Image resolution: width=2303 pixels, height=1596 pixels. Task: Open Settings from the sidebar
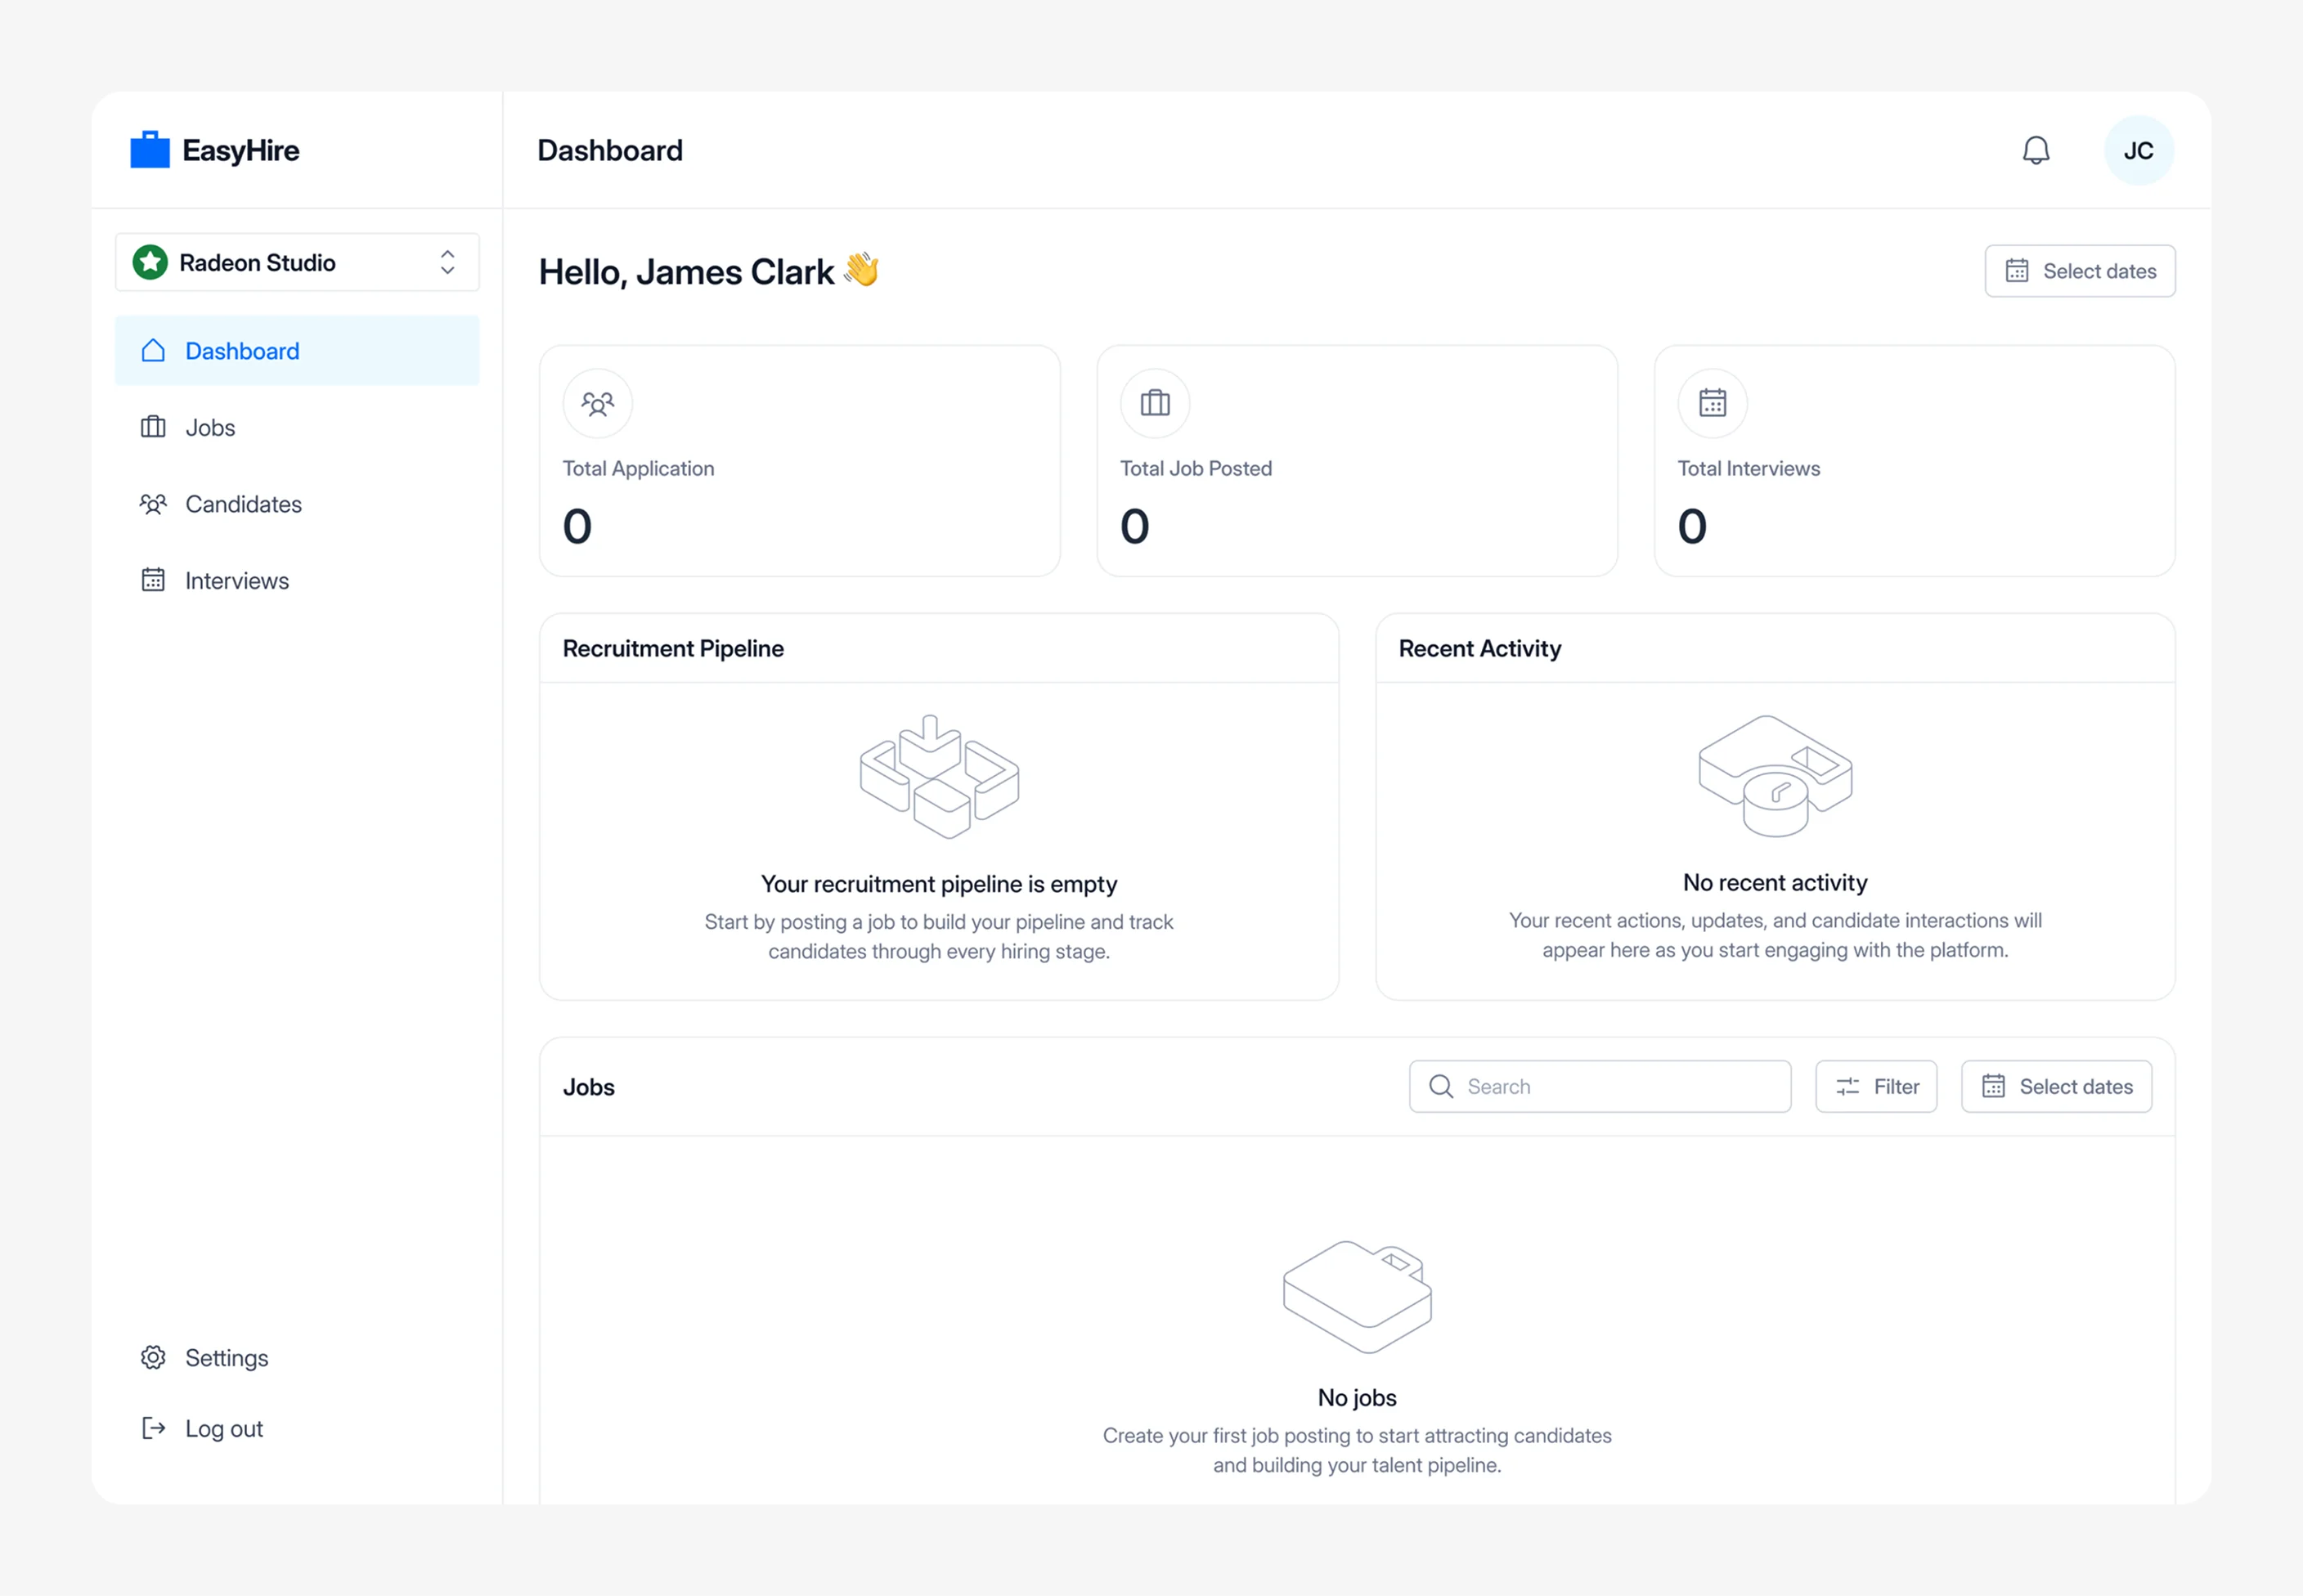tap(297, 1357)
